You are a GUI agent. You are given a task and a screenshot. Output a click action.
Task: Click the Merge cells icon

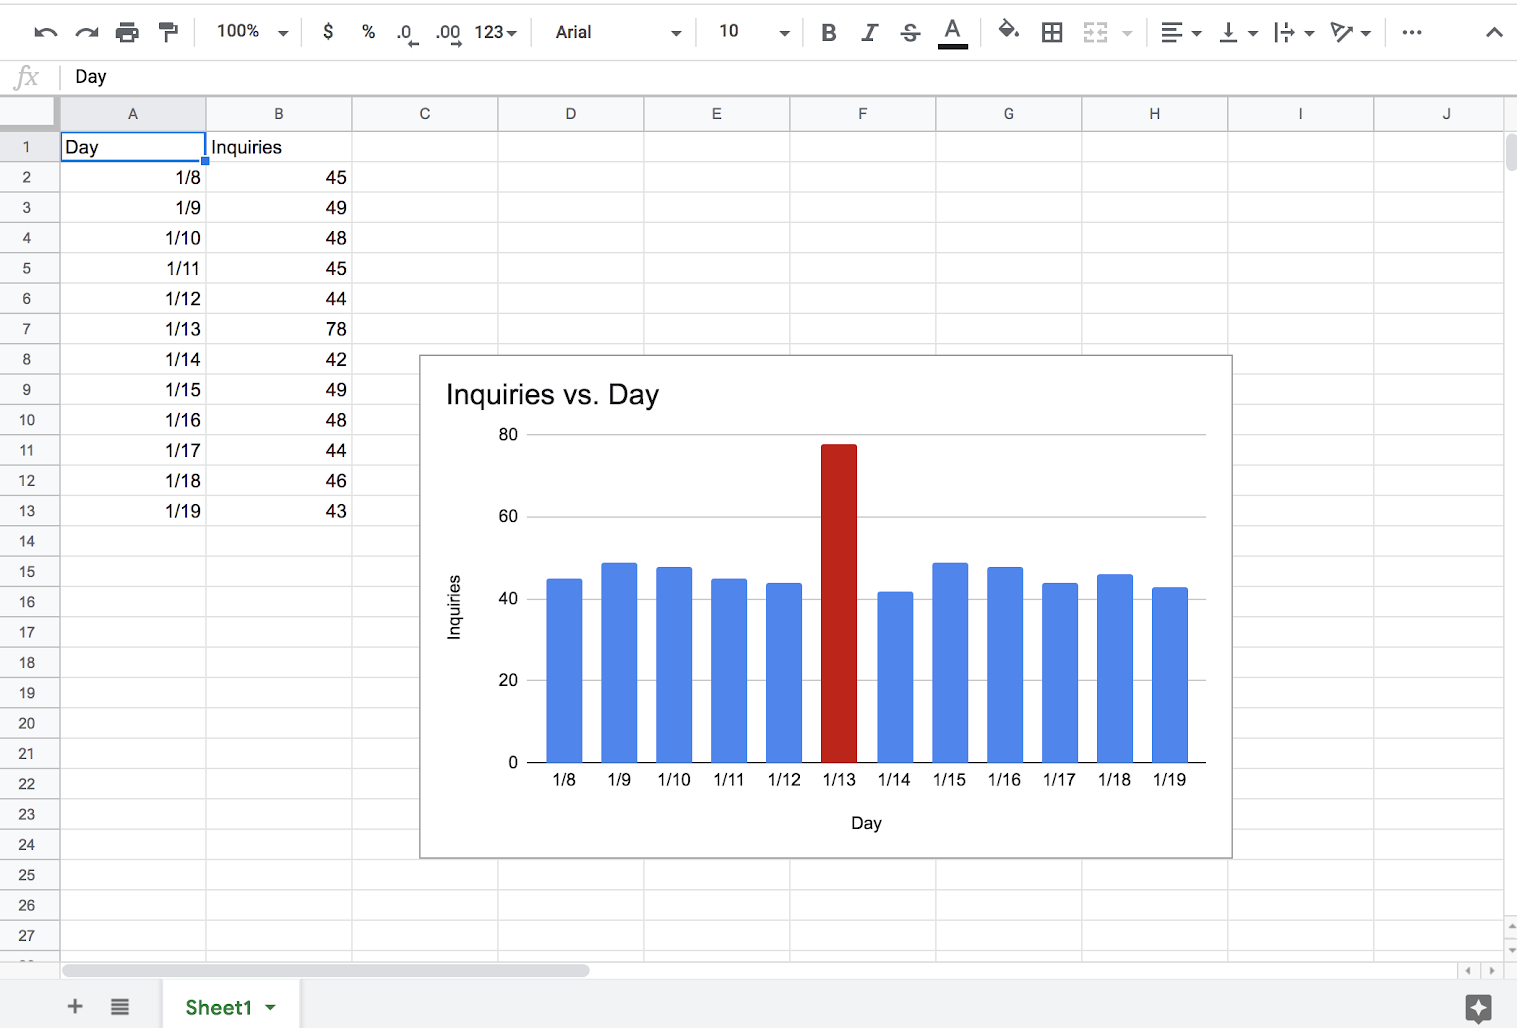(x=1096, y=32)
